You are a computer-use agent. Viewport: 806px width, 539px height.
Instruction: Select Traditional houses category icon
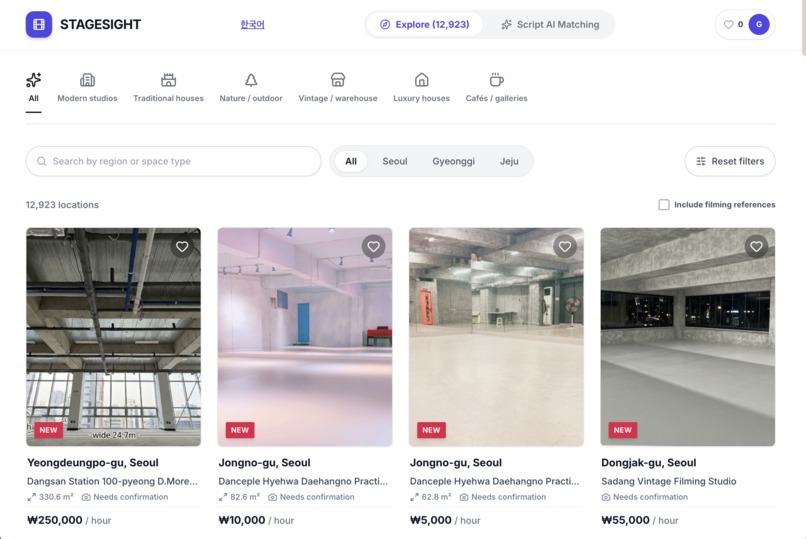169,80
